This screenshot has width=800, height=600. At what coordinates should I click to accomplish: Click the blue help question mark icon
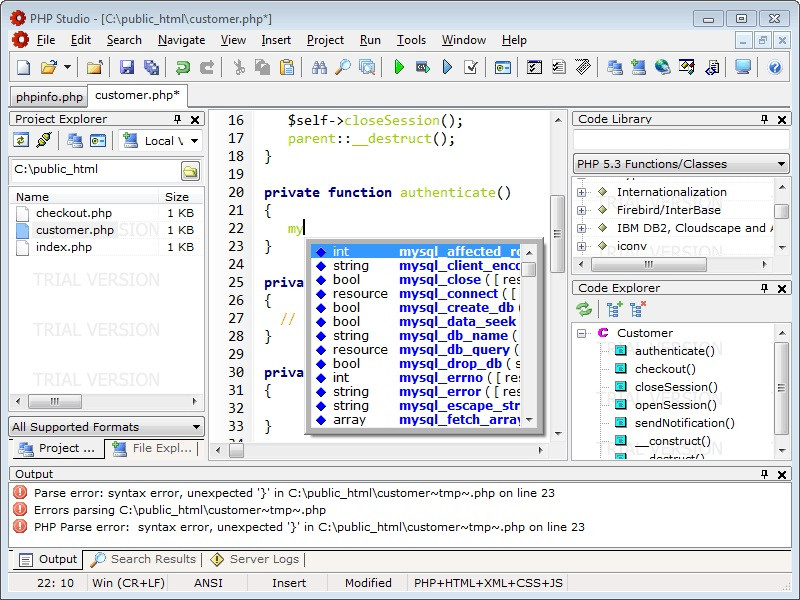(x=774, y=67)
